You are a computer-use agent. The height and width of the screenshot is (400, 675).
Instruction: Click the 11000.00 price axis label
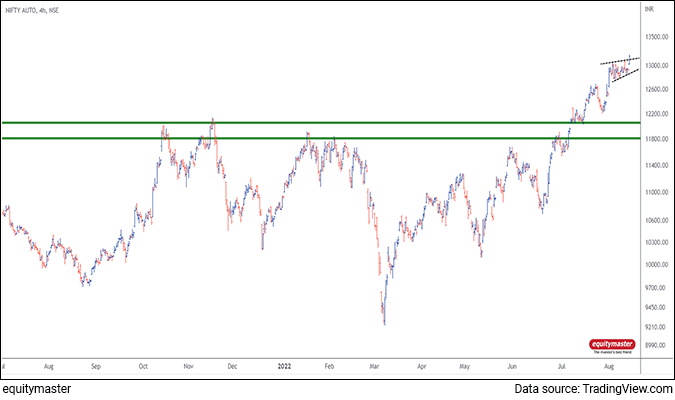654,192
